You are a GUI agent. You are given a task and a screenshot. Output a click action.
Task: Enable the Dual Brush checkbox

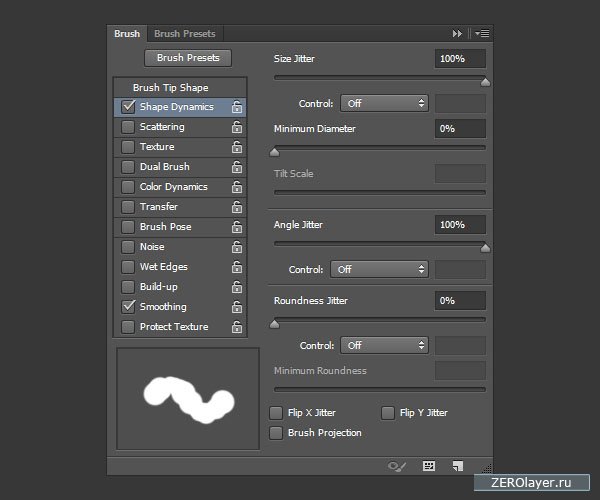click(x=128, y=167)
